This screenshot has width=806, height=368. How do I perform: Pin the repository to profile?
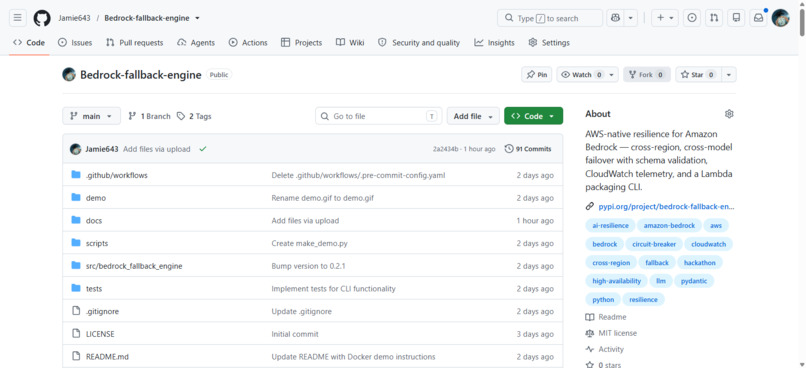pyautogui.click(x=537, y=75)
